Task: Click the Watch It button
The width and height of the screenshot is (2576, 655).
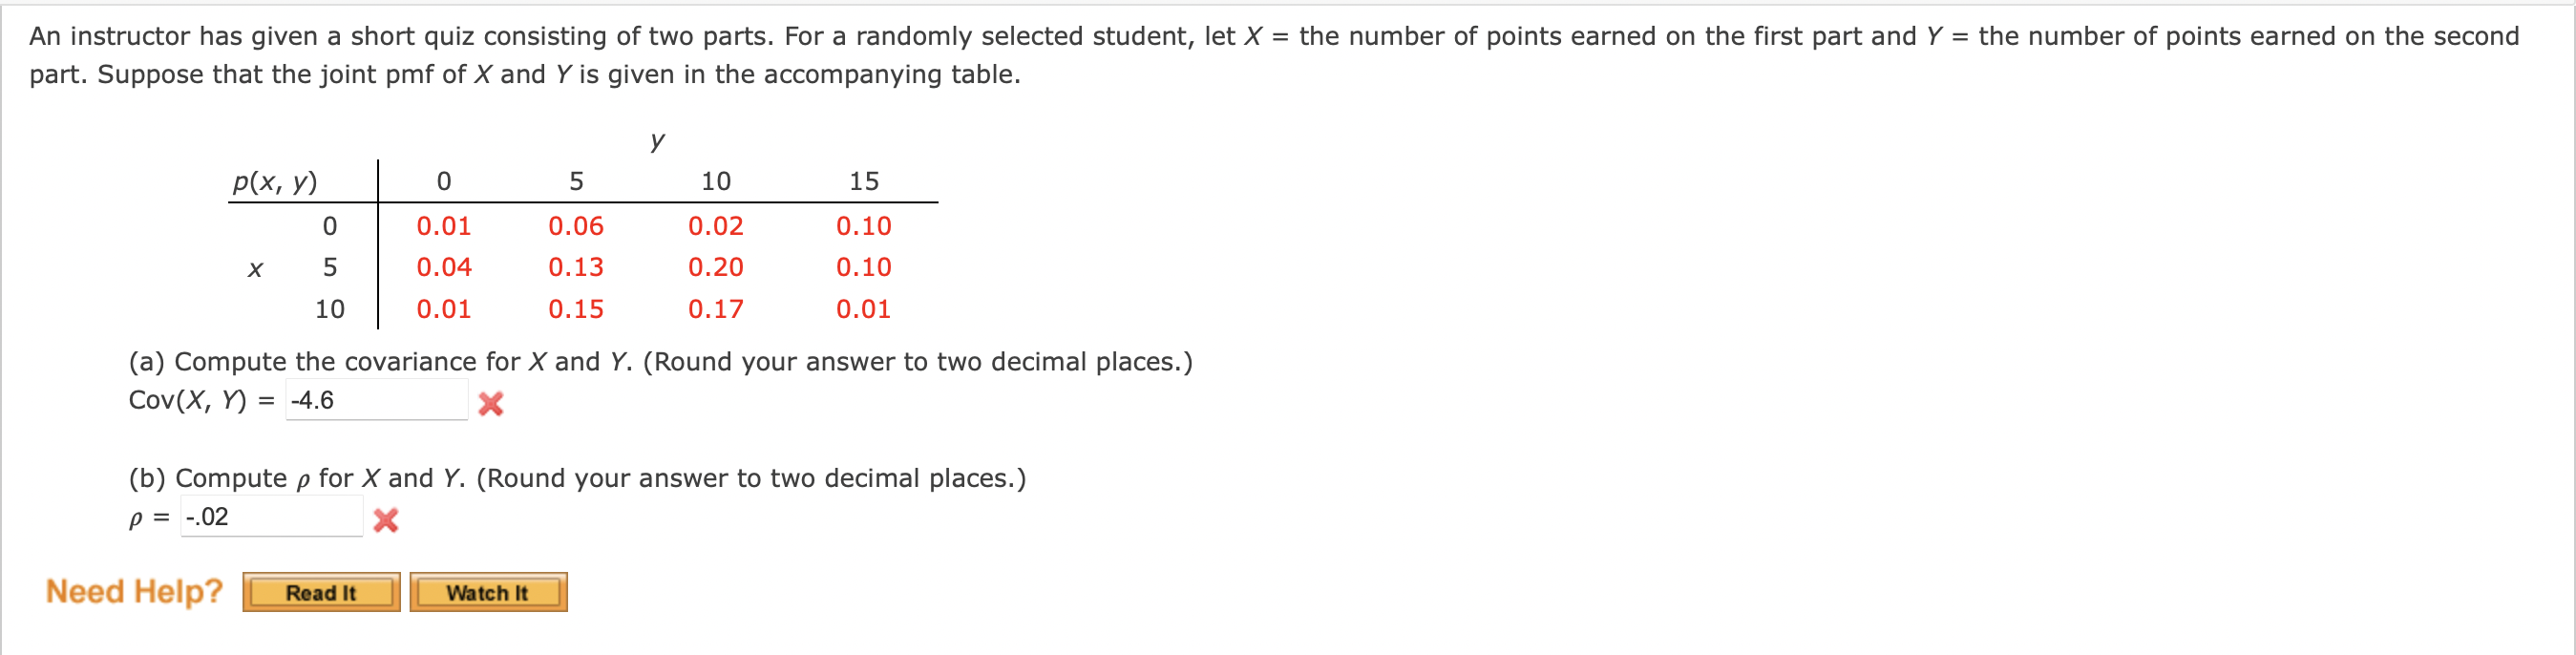Action: coord(487,592)
